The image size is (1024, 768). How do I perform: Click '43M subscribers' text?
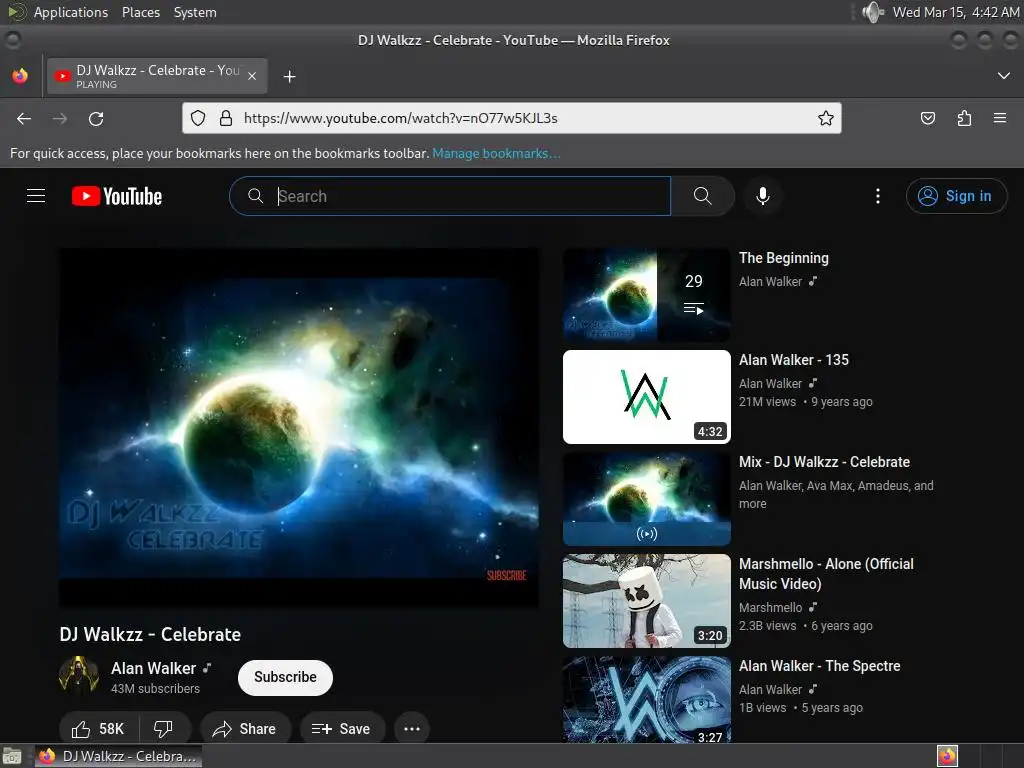pyautogui.click(x=155, y=688)
